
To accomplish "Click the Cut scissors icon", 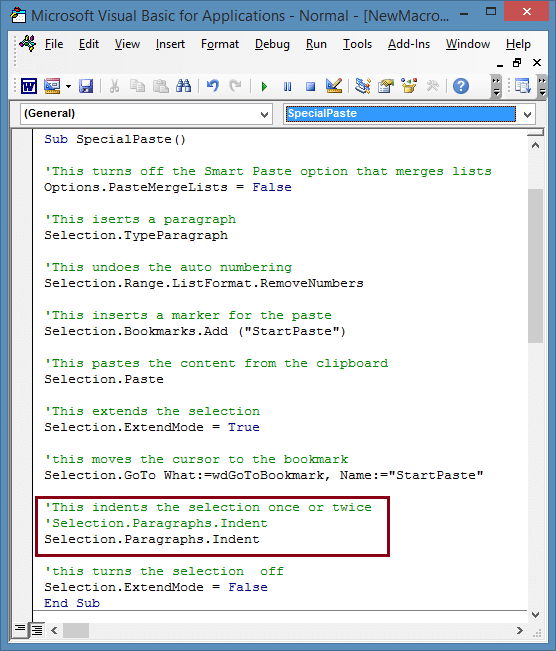I will pos(114,86).
